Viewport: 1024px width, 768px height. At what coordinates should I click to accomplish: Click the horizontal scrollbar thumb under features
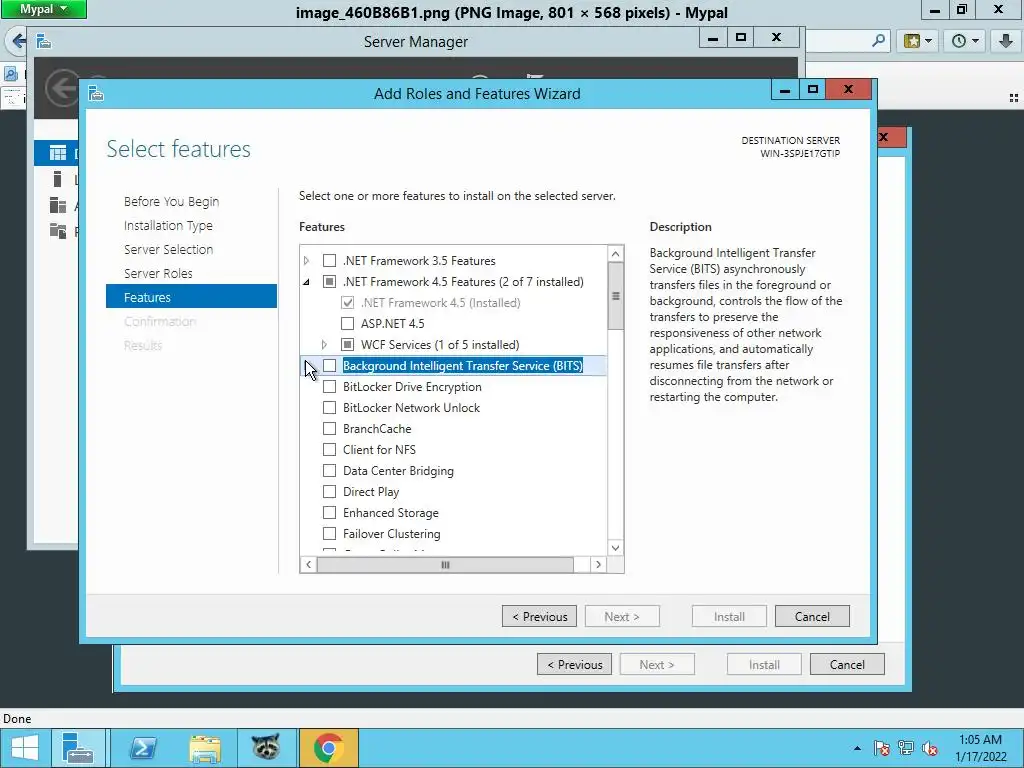pyautogui.click(x=445, y=564)
